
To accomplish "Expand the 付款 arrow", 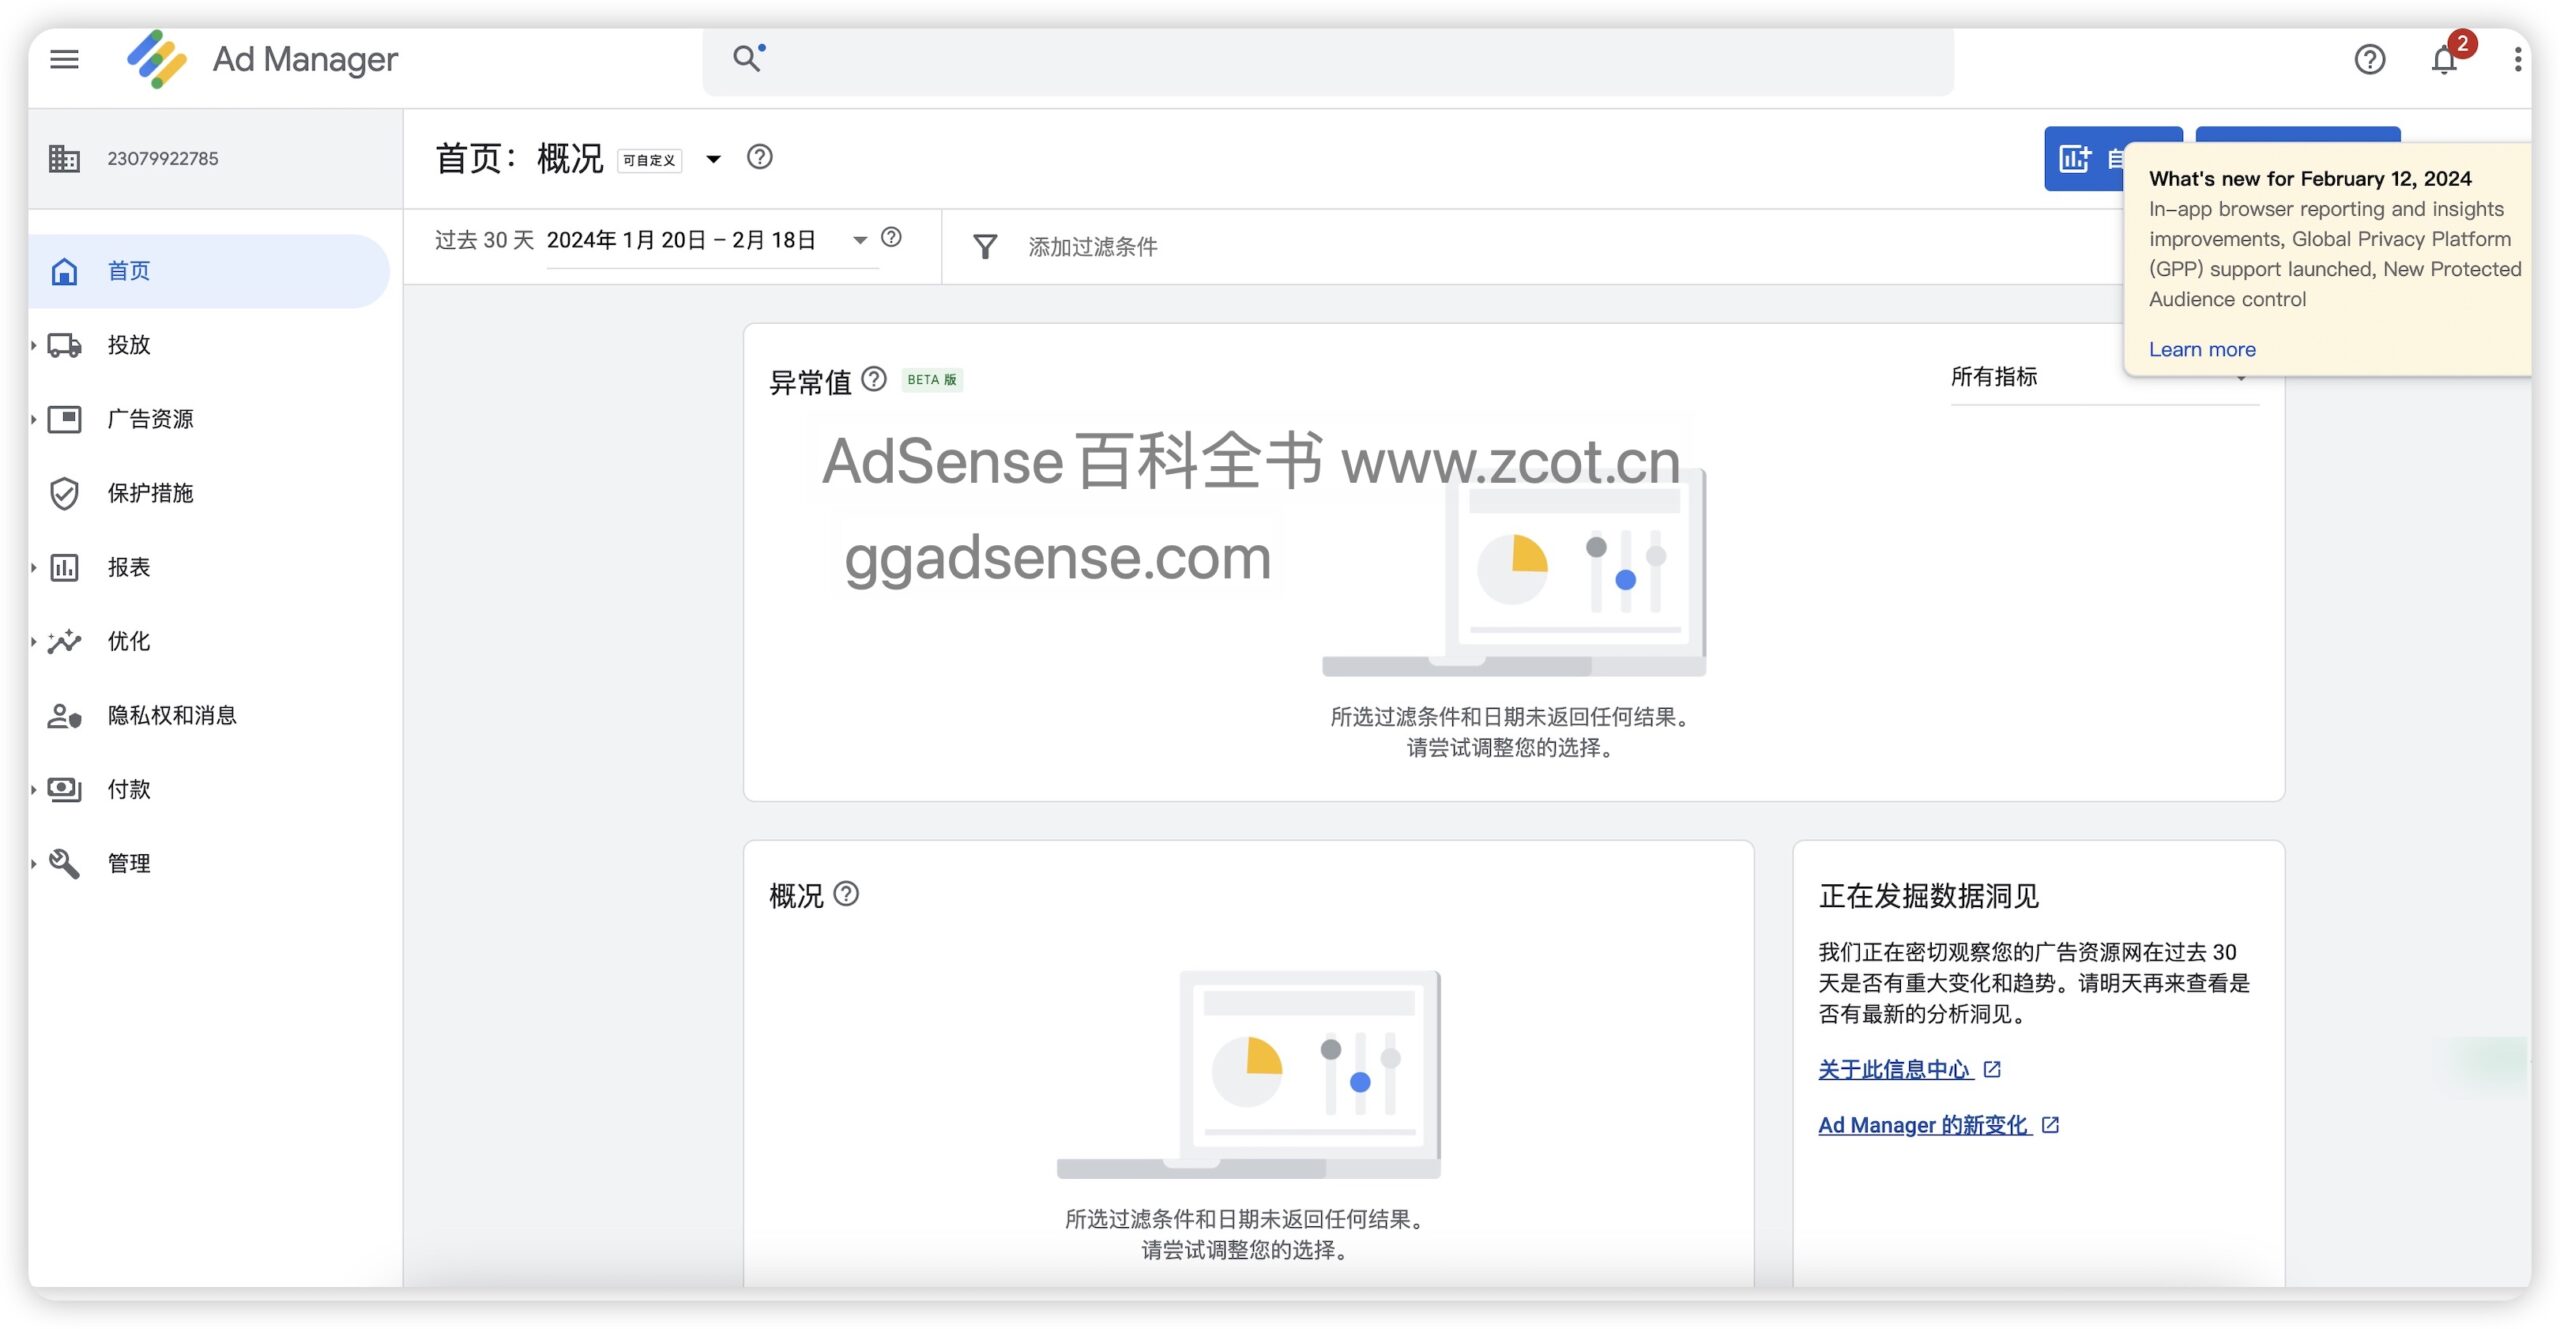I will coord(33,789).
